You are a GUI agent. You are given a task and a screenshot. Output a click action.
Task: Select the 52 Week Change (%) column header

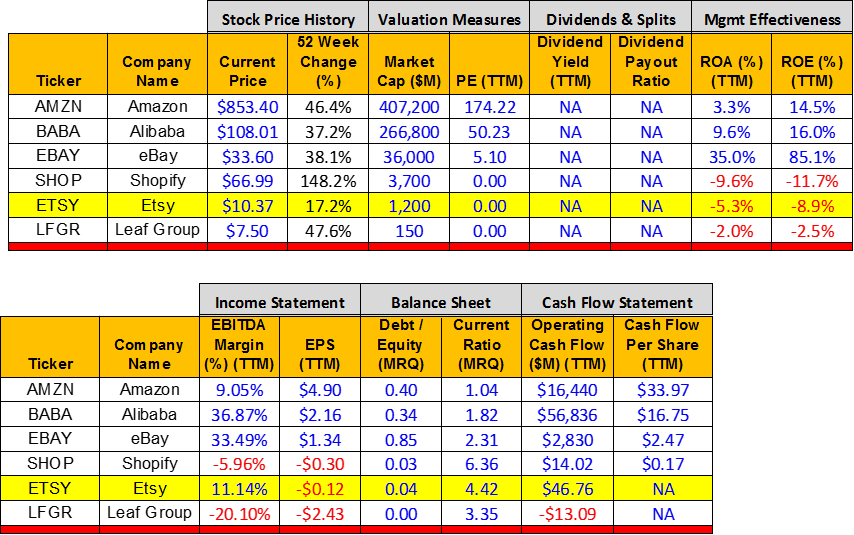(x=328, y=62)
